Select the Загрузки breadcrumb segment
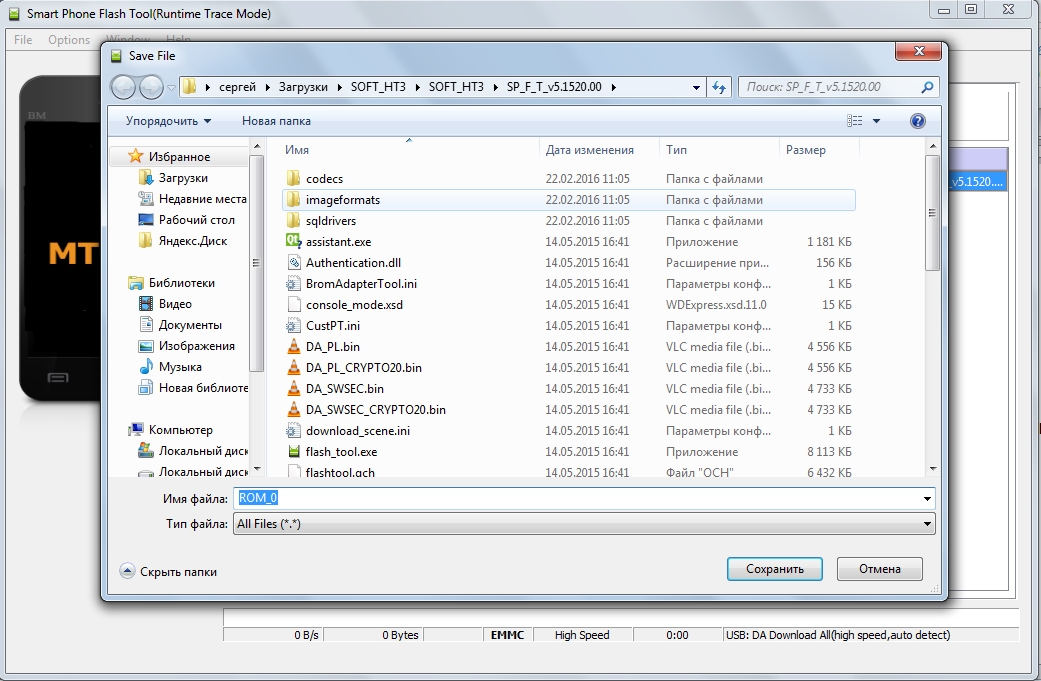The image size is (1041, 681). (303, 87)
